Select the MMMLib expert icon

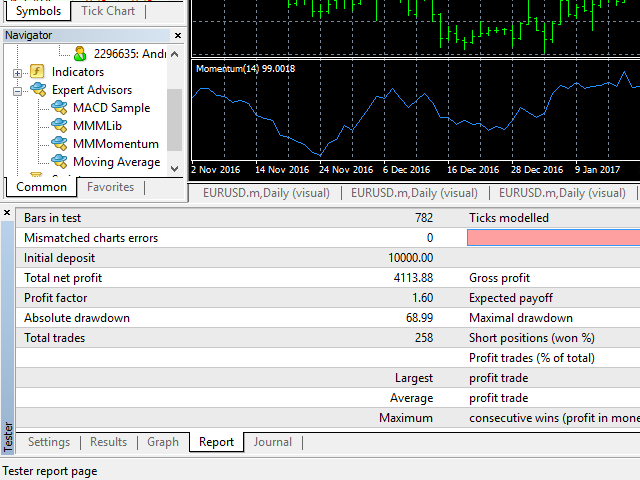pyautogui.click(x=60, y=126)
